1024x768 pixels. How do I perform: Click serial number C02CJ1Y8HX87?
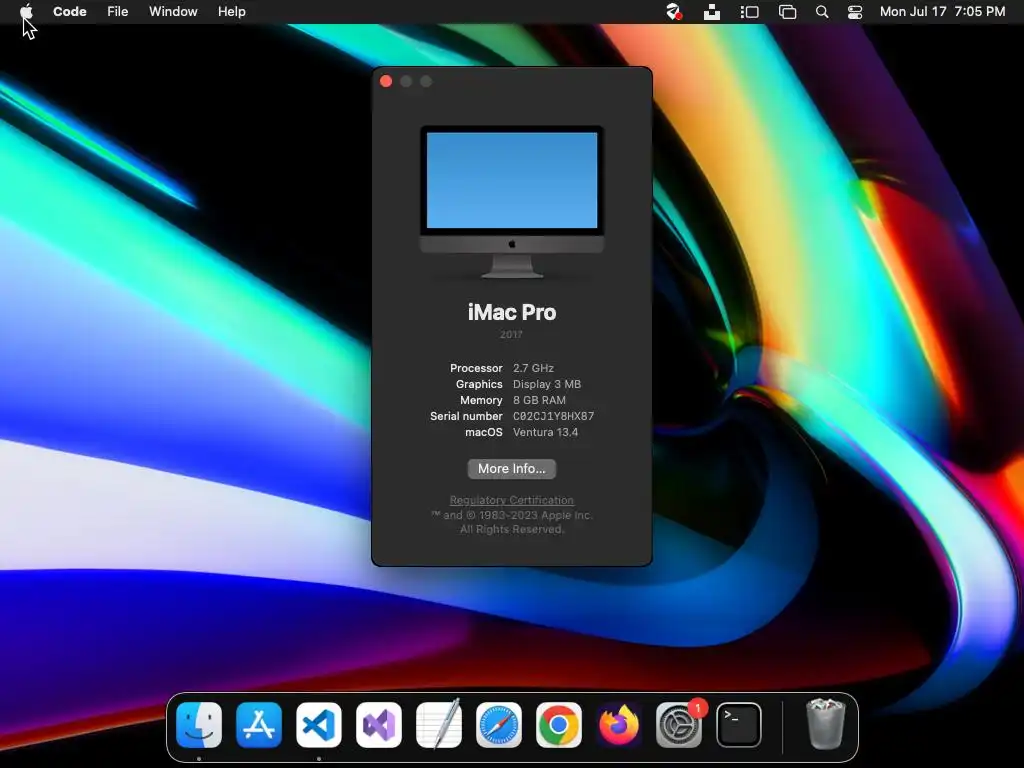[553, 416]
